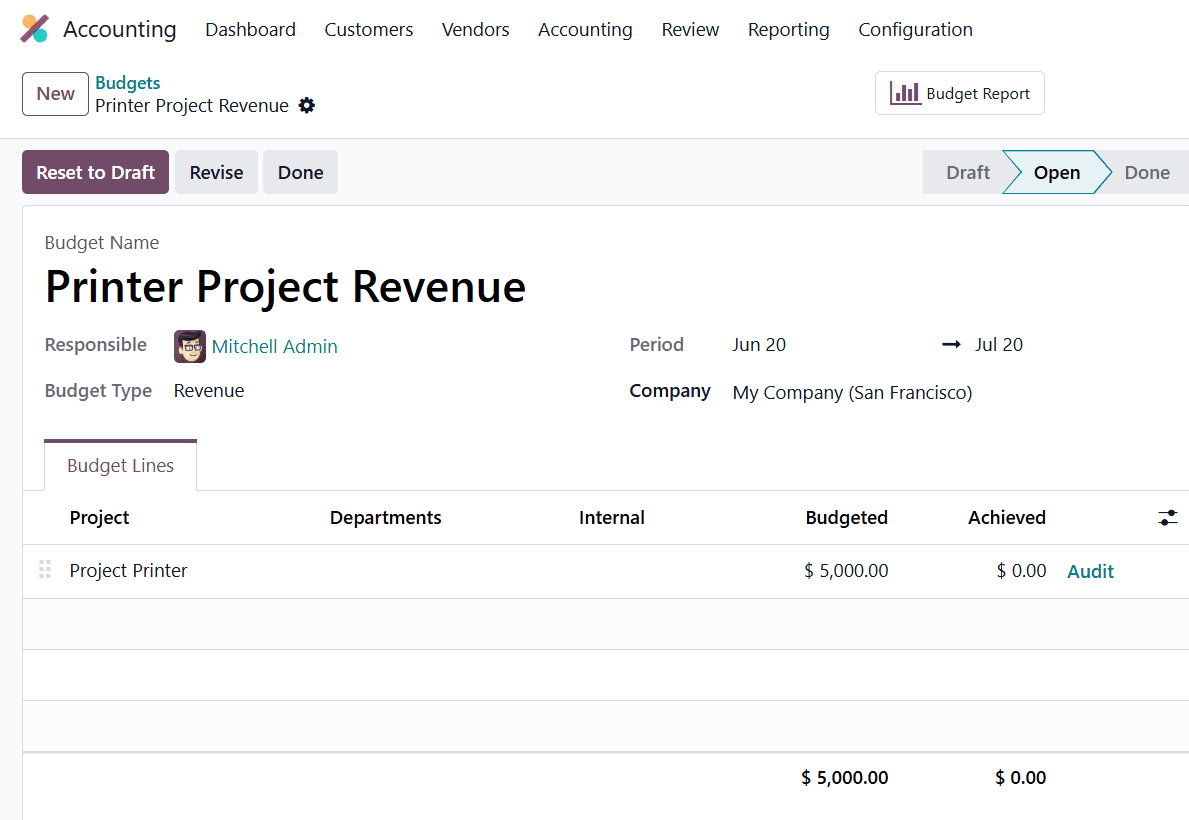This screenshot has height=820, width=1189.
Task: Open the column settings adjust icon
Action: pos(1168,517)
